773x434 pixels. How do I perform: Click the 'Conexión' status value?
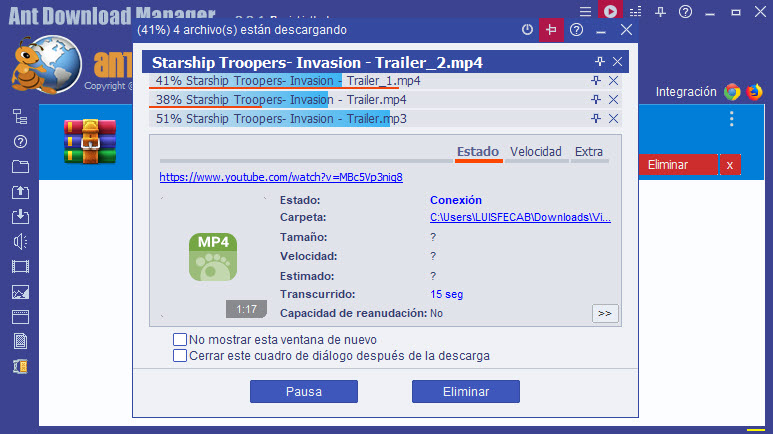pos(456,200)
